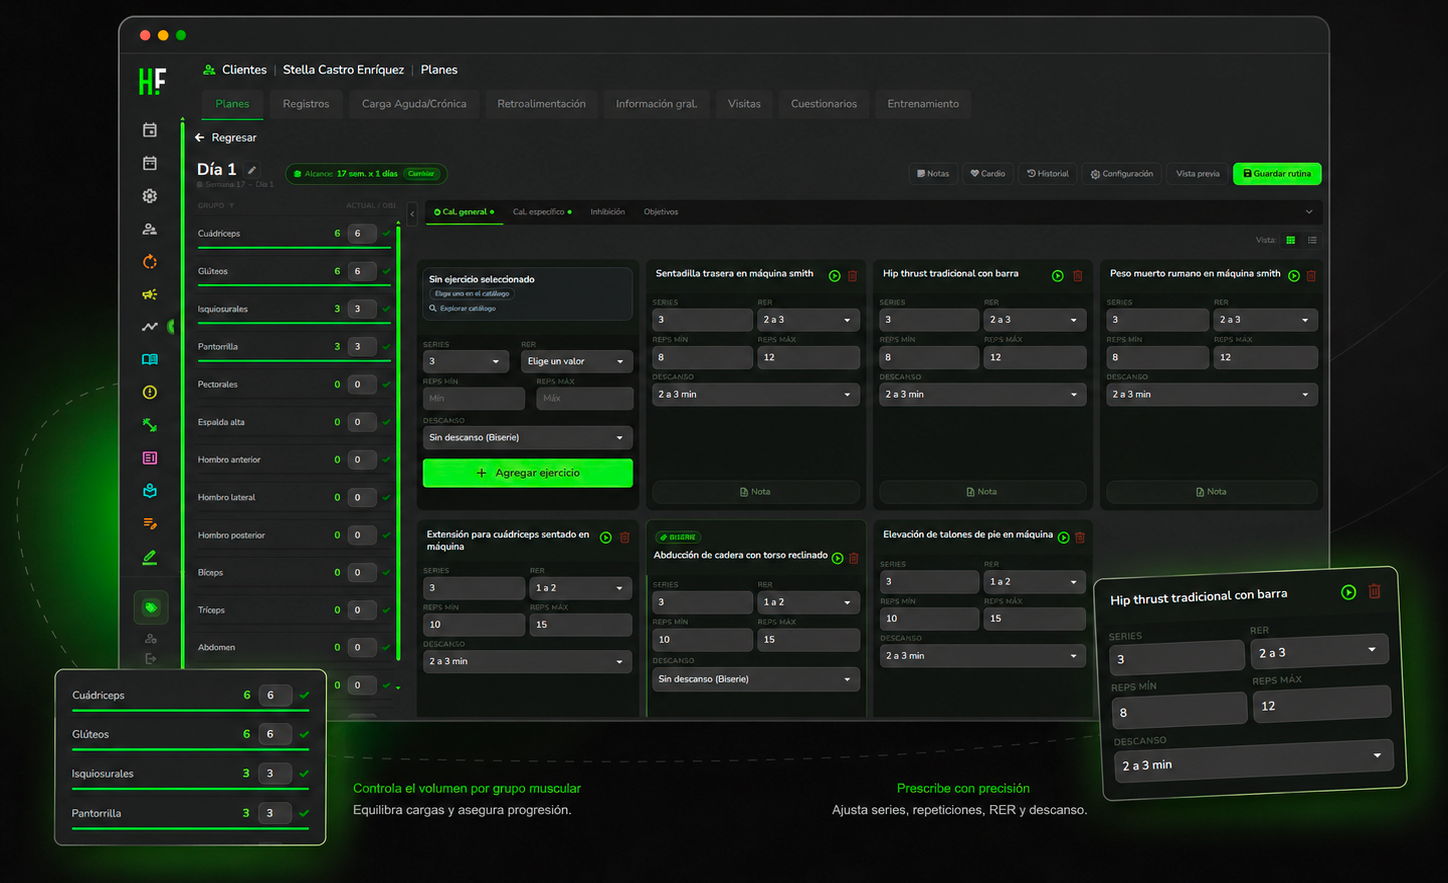Screen dimensions: 1448x883
Task: Open the orange edit-list sidebar icon
Action: pyautogui.click(x=150, y=523)
